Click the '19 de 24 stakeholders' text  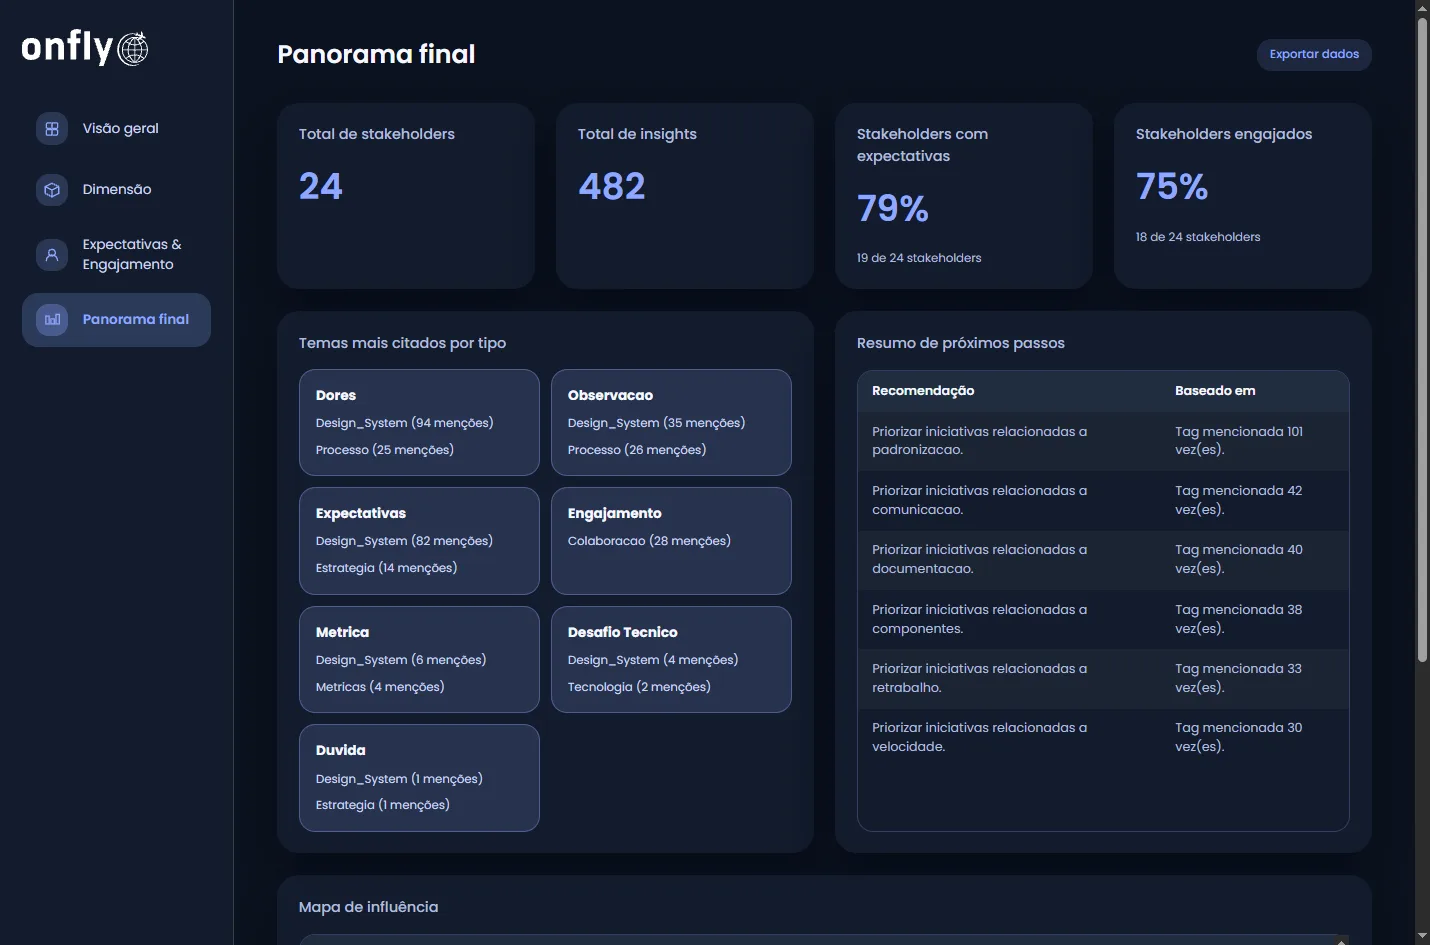pyautogui.click(x=919, y=258)
